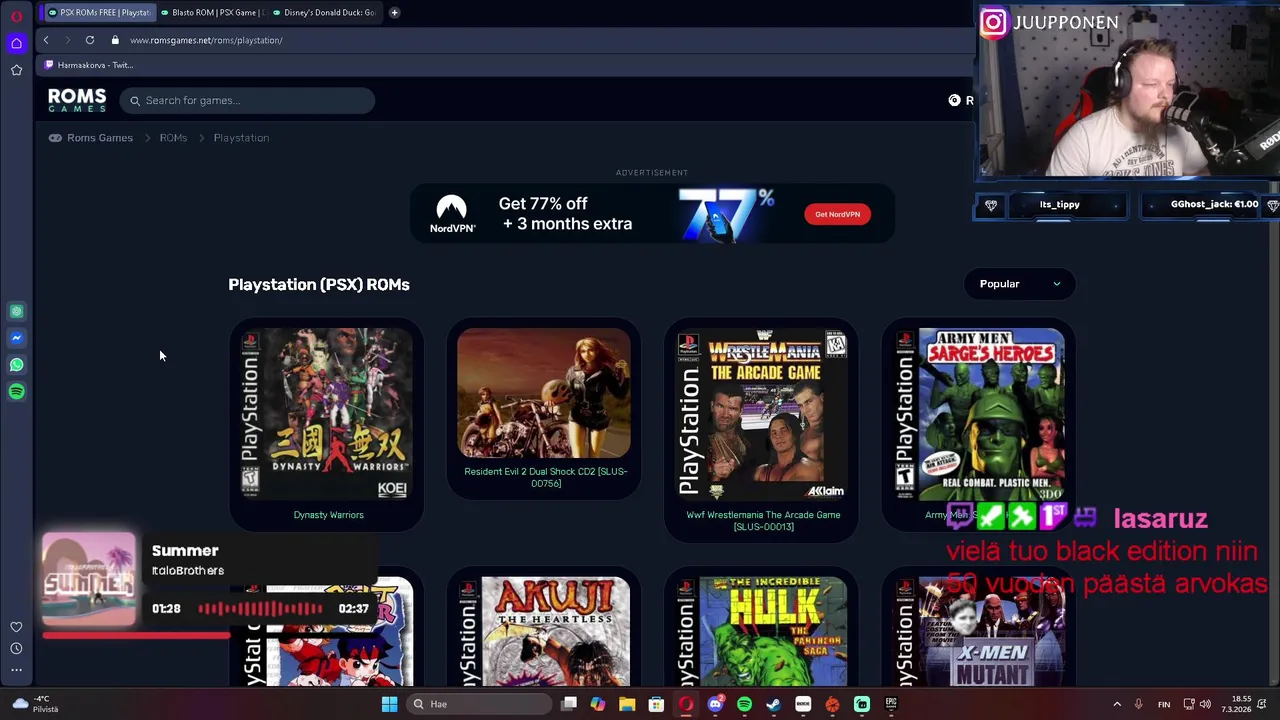Open the Popular sort dropdown

(1019, 284)
